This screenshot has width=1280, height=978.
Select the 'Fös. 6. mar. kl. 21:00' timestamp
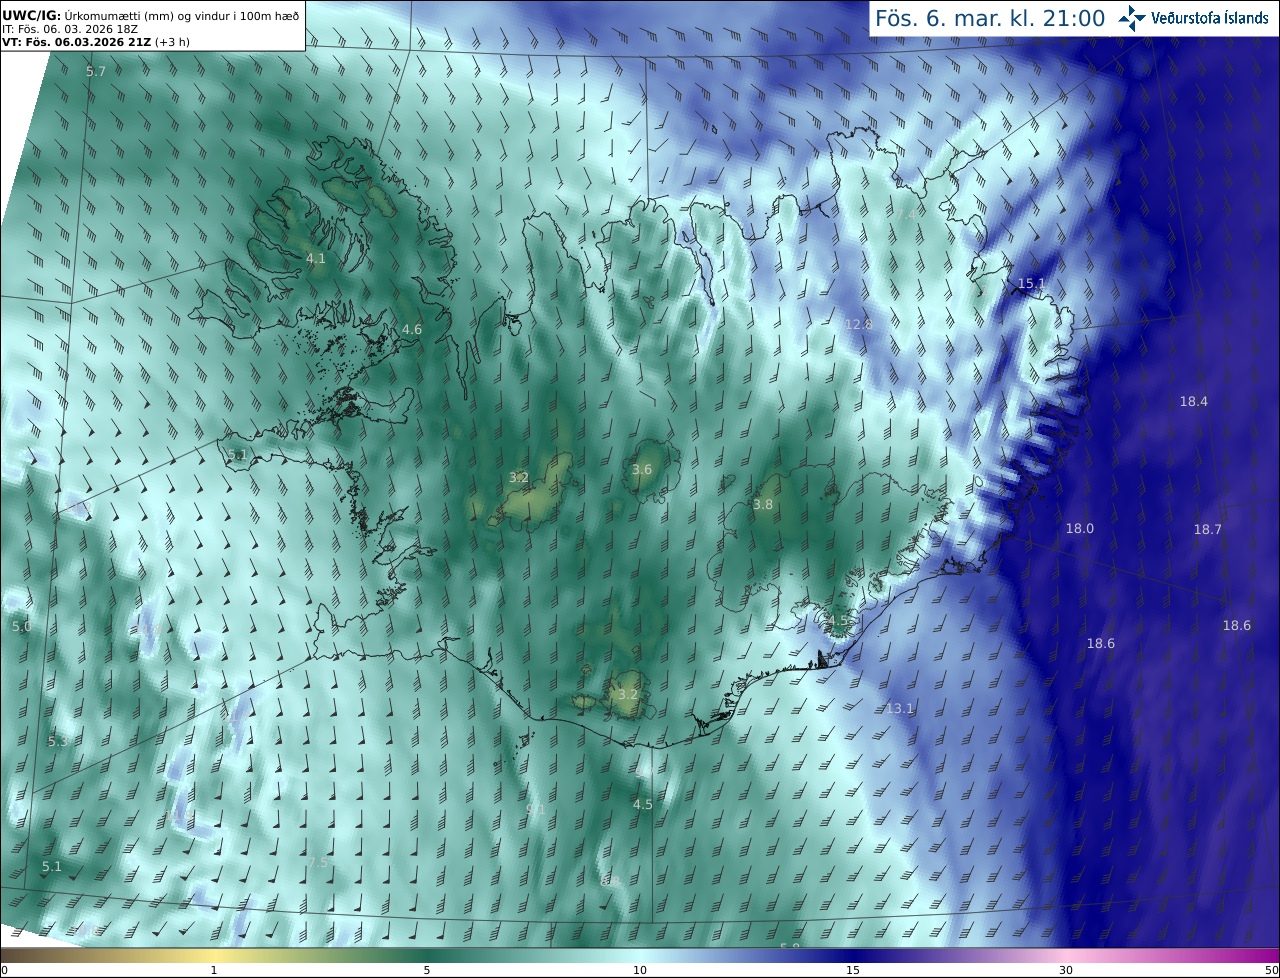coord(990,18)
